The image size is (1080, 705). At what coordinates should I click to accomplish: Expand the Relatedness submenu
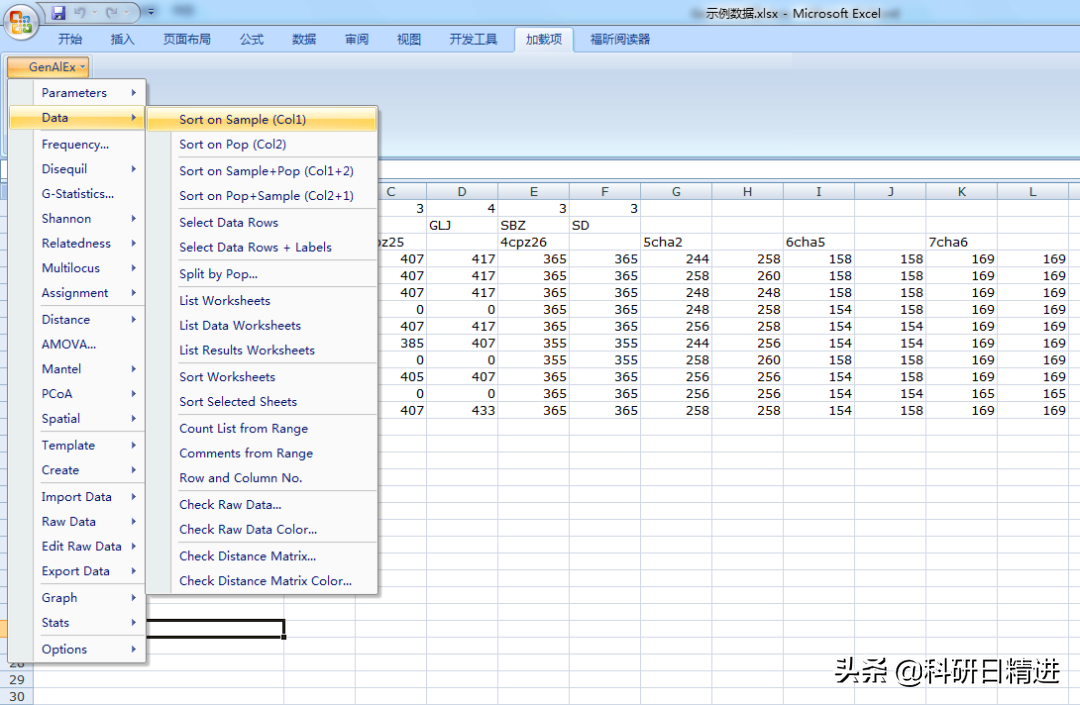point(77,243)
